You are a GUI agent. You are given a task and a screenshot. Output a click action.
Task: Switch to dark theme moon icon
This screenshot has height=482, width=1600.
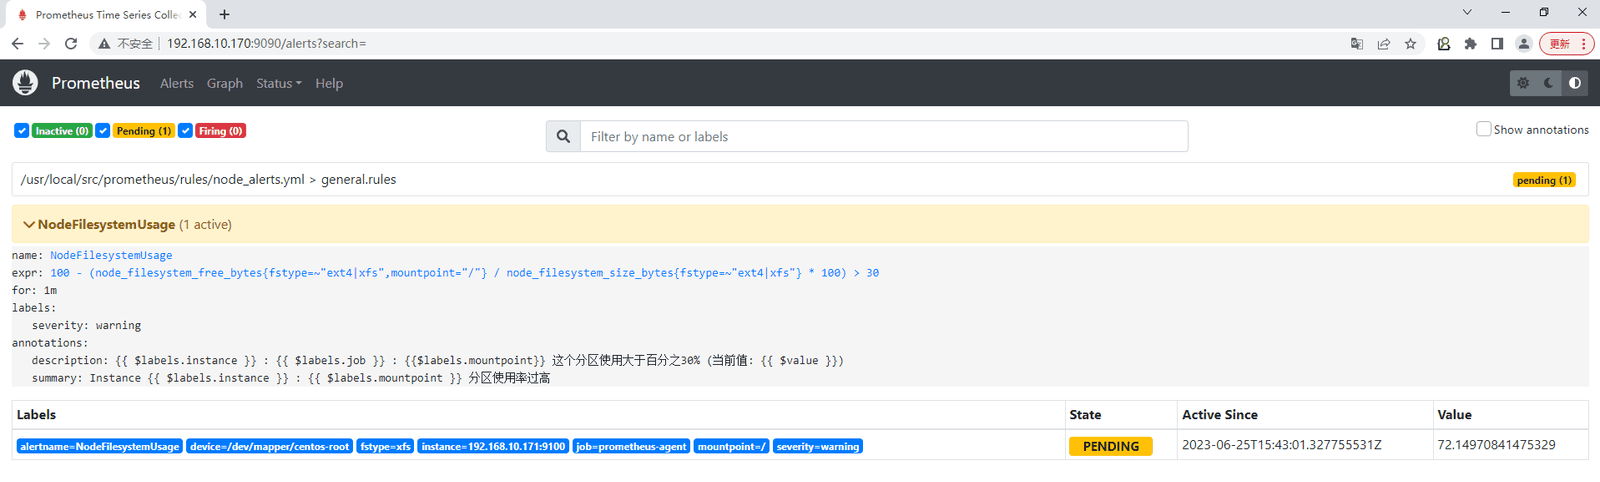(1549, 83)
